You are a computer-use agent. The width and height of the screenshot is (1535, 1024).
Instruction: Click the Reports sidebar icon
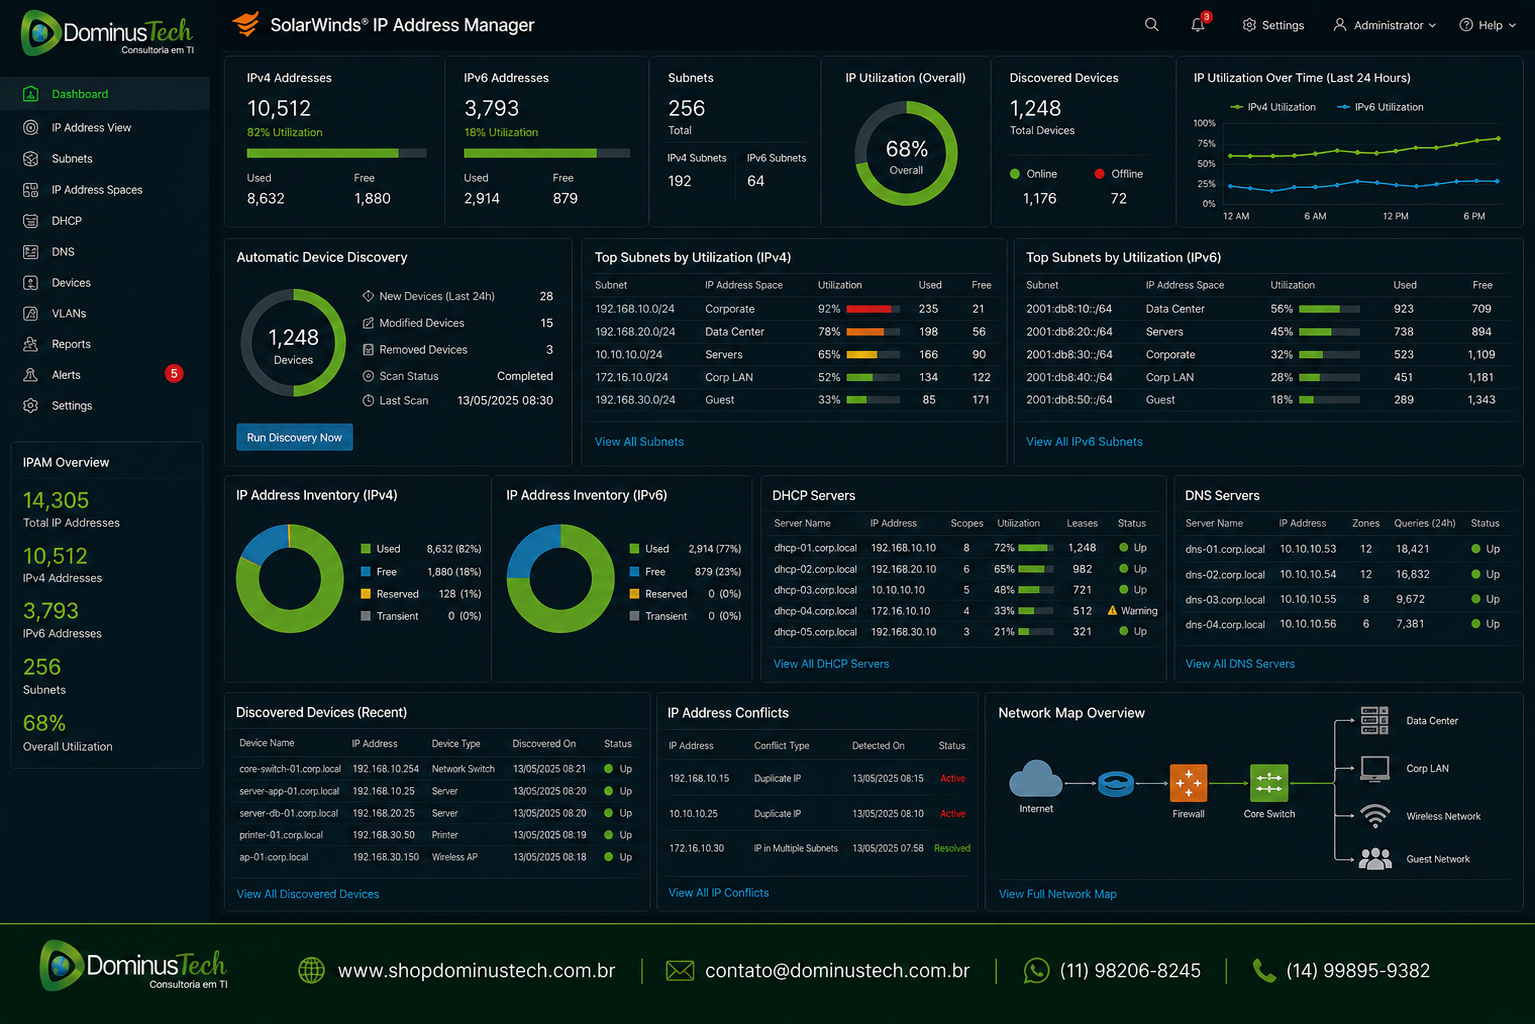[31, 344]
